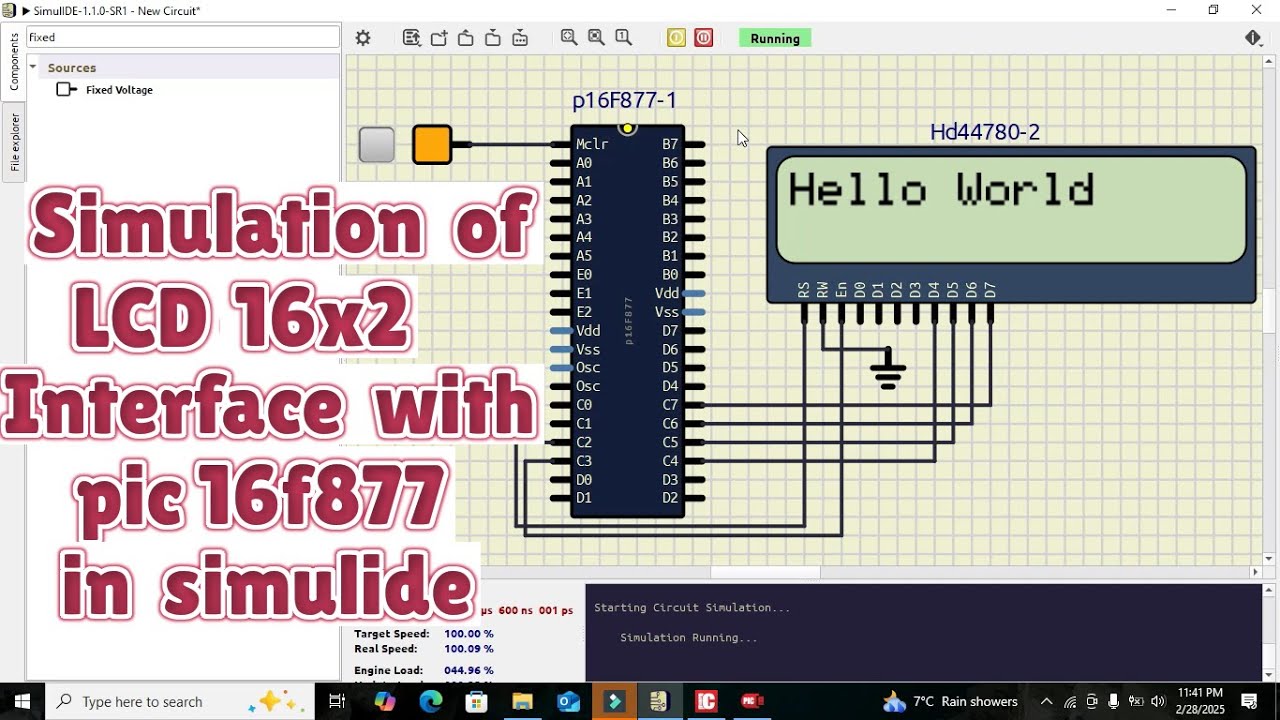Show hidden system tray icons
The height and width of the screenshot is (720, 1280).
[x=1047, y=701]
